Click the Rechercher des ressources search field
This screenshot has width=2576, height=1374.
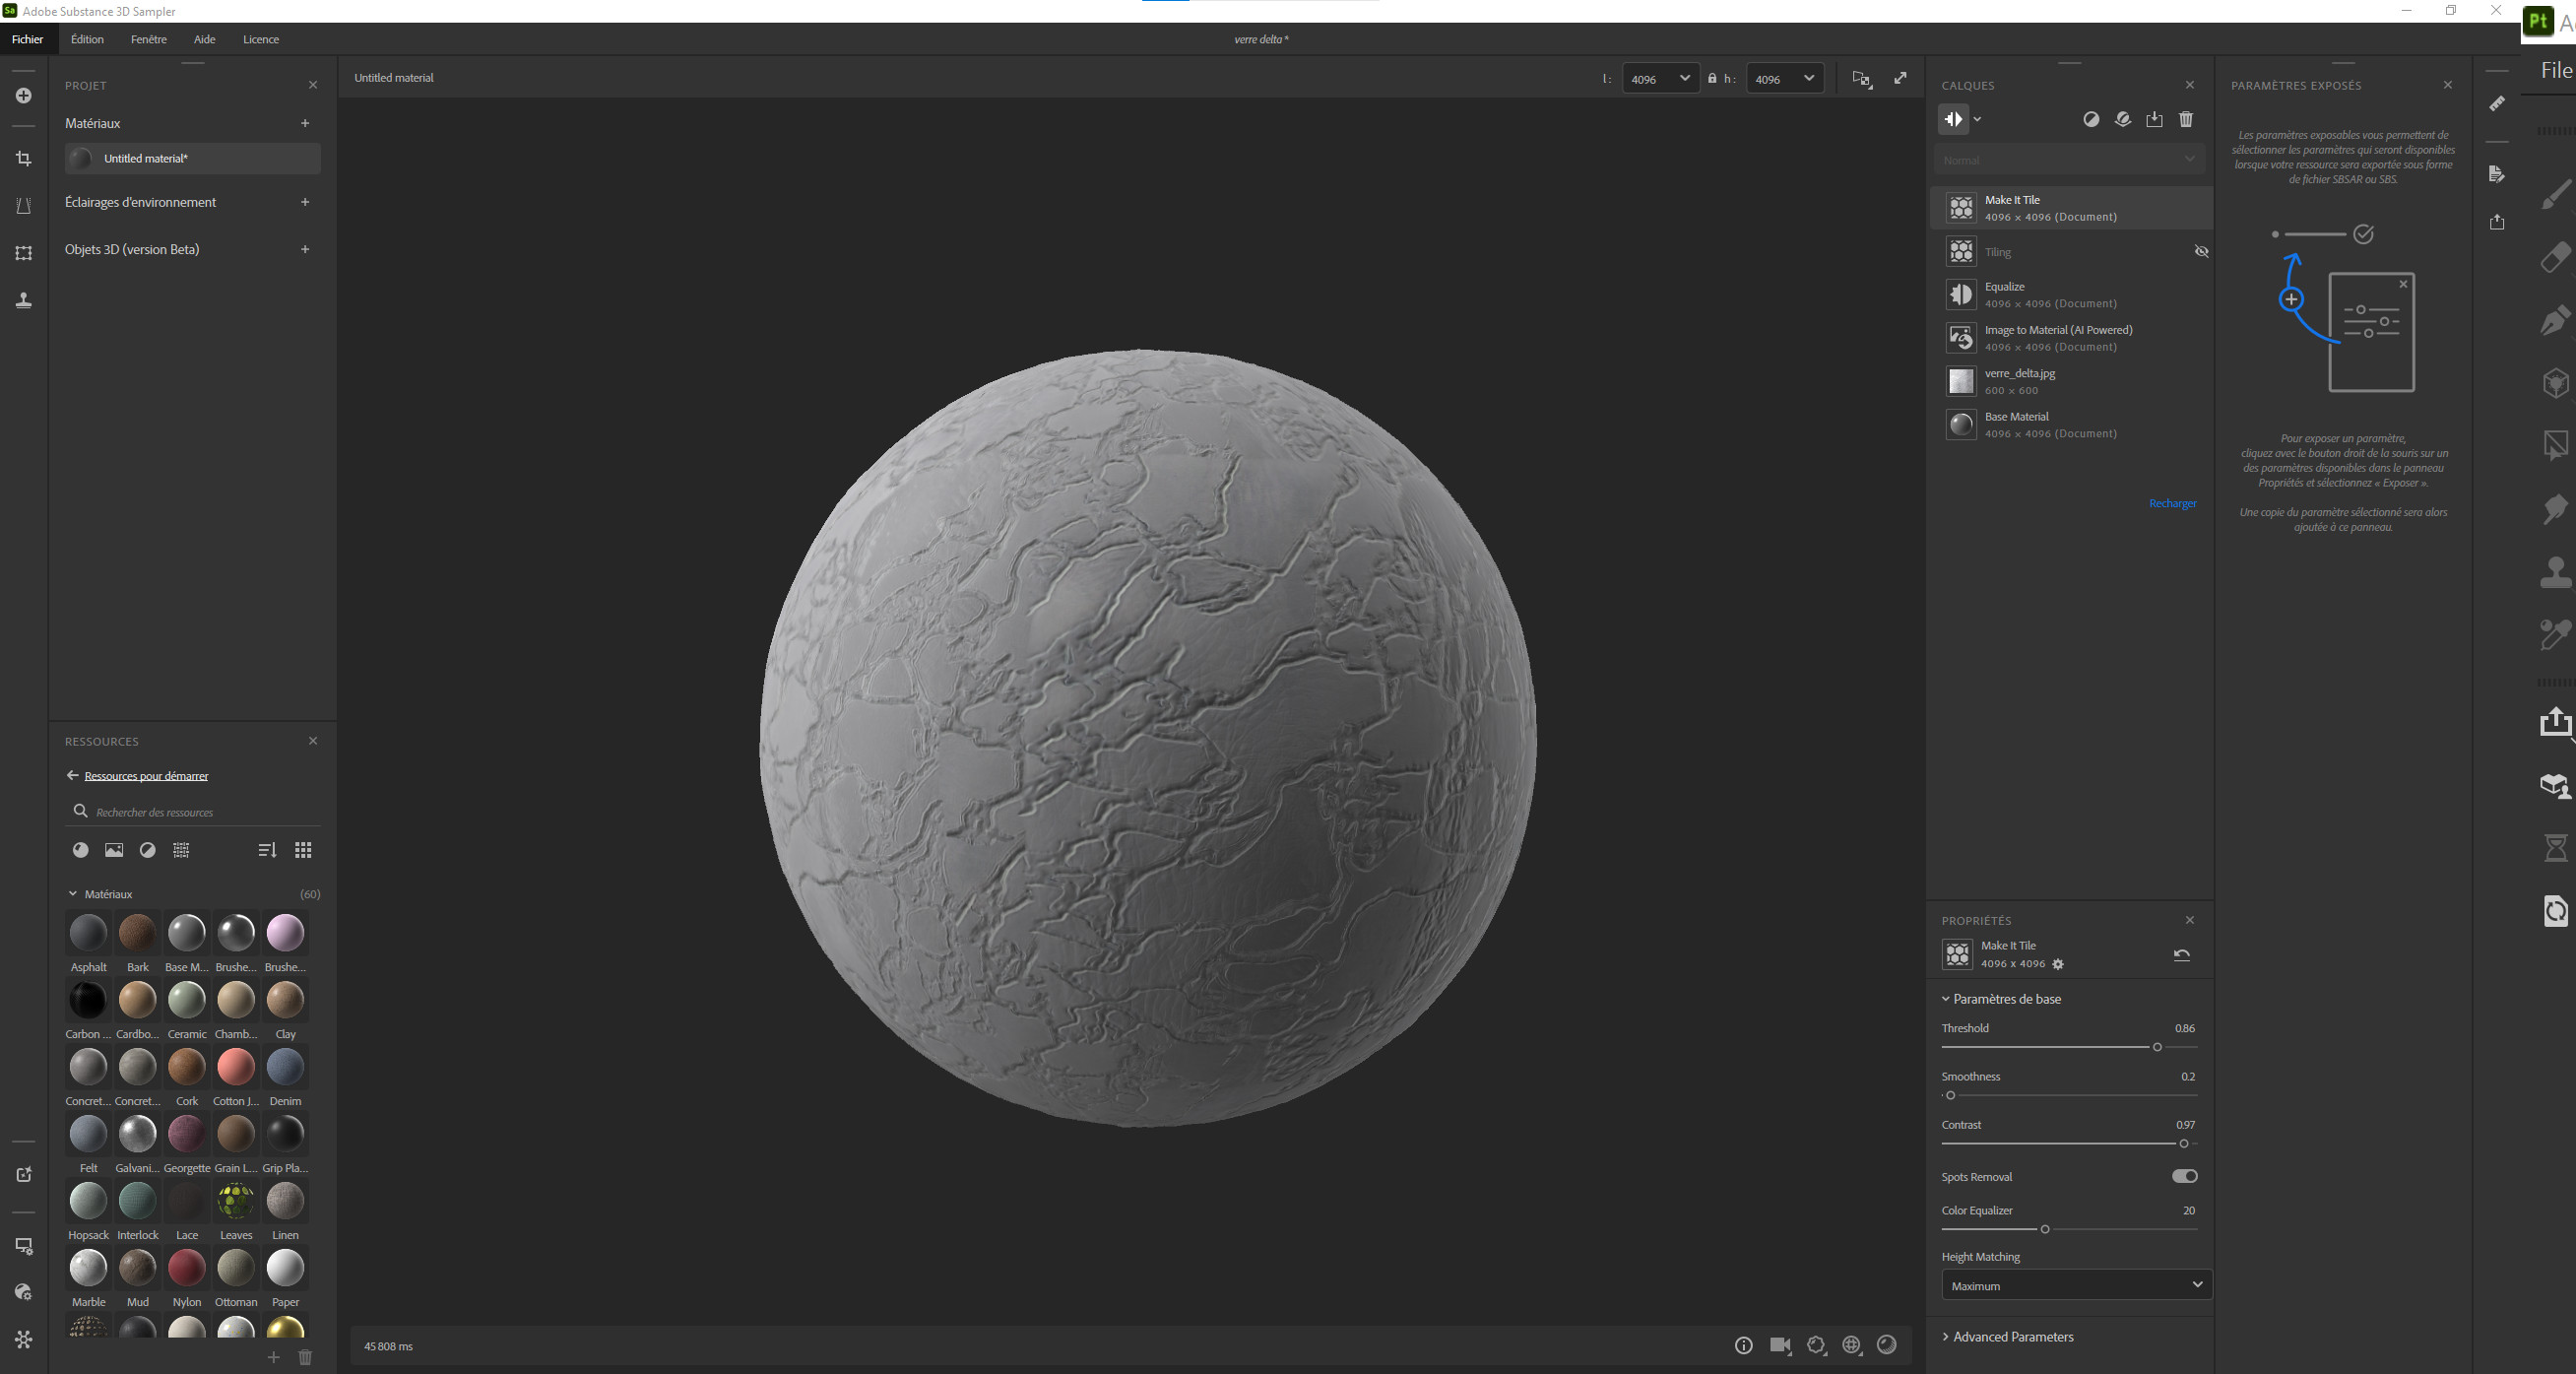pyautogui.click(x=194, y=811)
